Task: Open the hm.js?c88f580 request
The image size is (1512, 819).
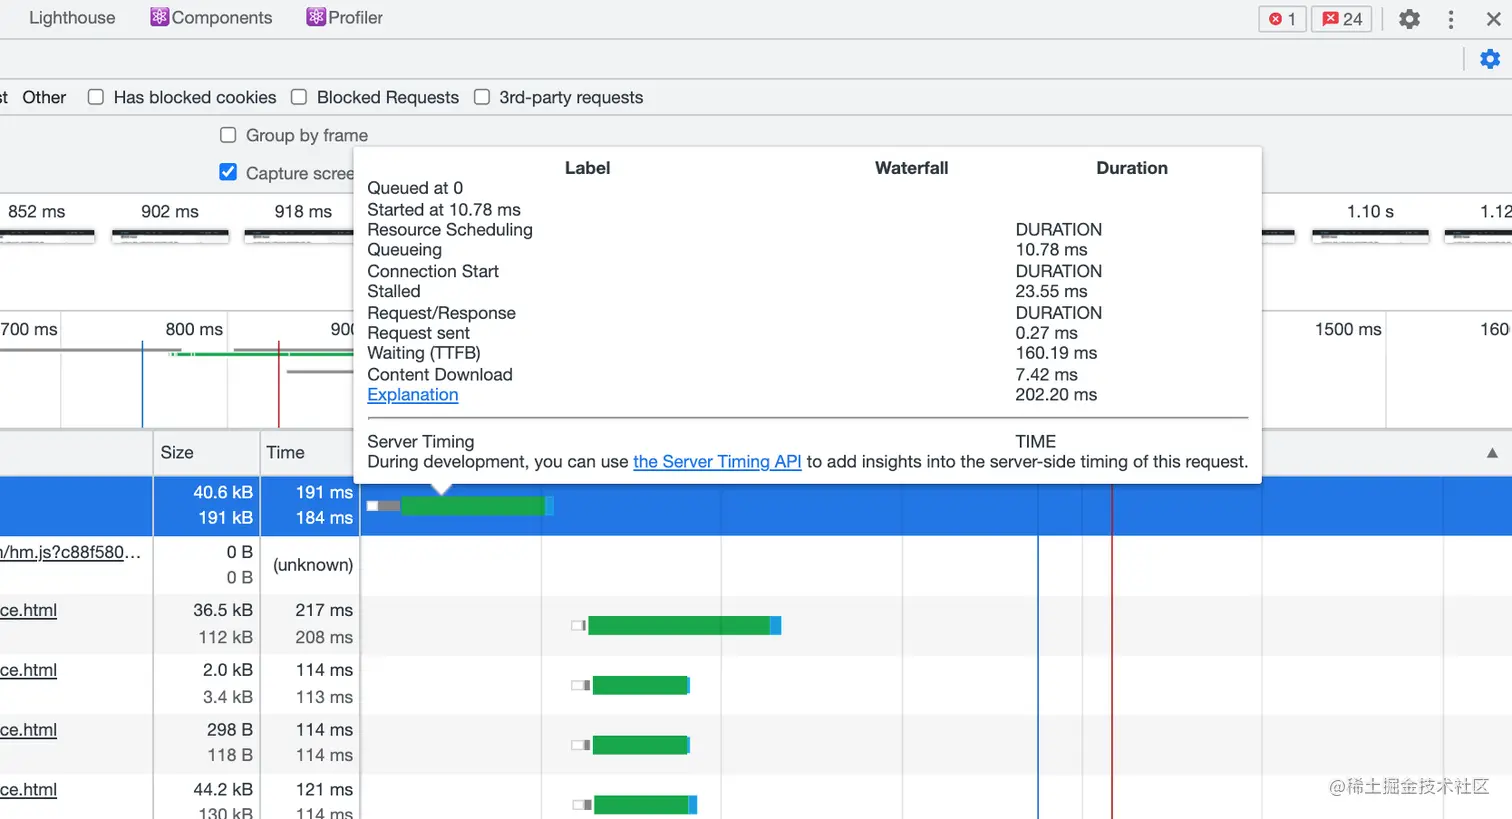Action: (x=70, y=552)
